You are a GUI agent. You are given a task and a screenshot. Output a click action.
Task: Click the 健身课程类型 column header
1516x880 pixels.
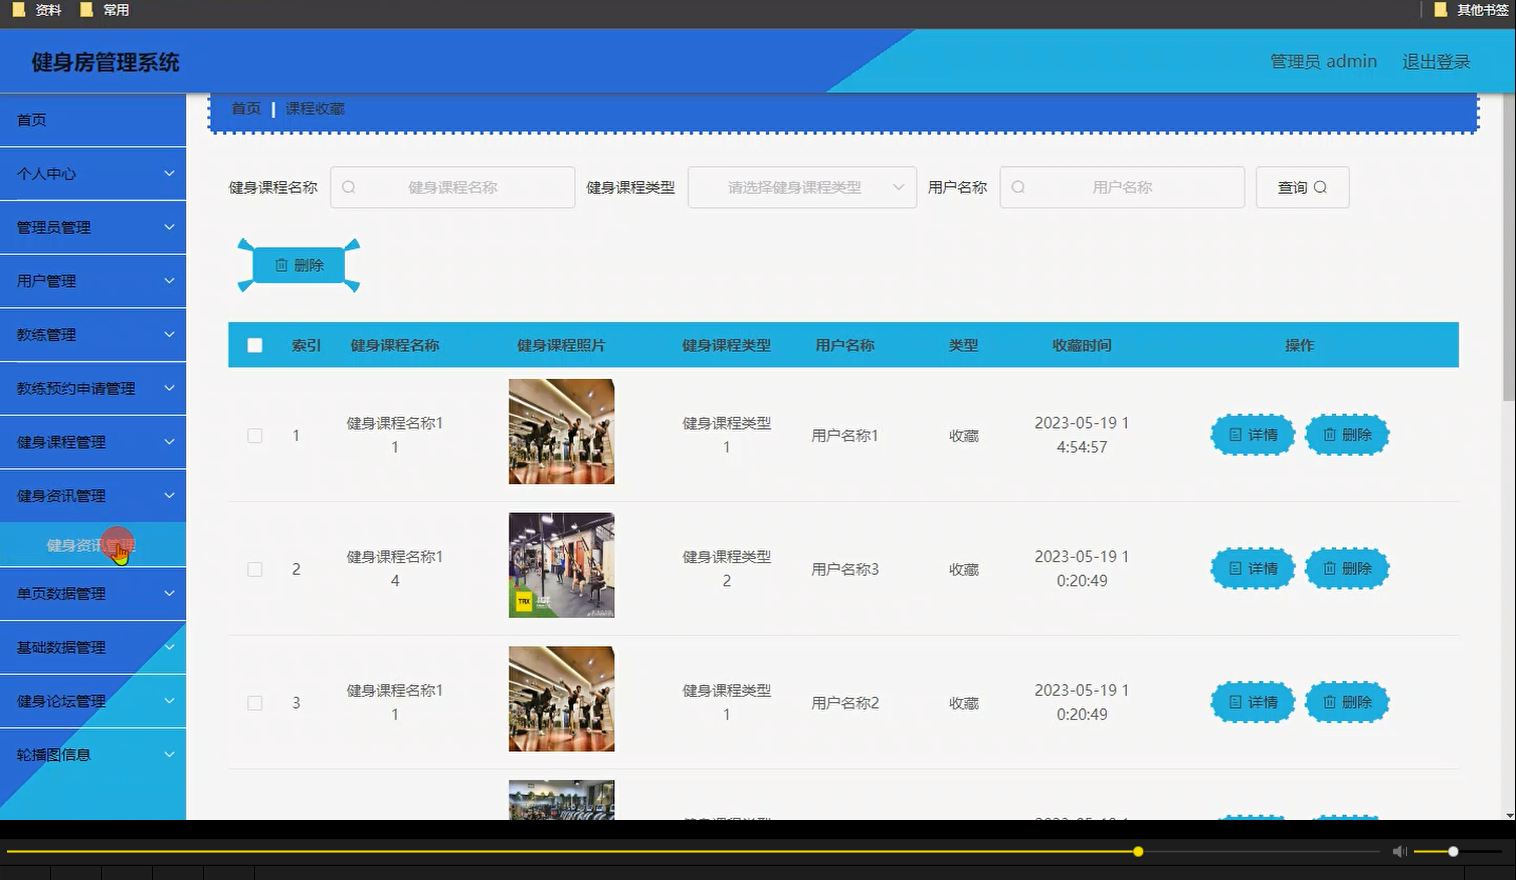coord(726,345)
